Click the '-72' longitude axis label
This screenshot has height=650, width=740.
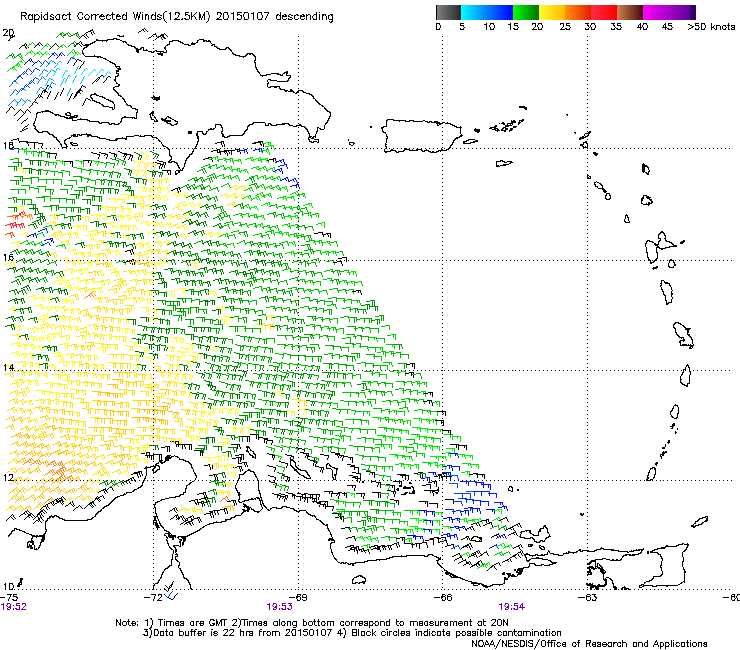(x=153, y=597)
